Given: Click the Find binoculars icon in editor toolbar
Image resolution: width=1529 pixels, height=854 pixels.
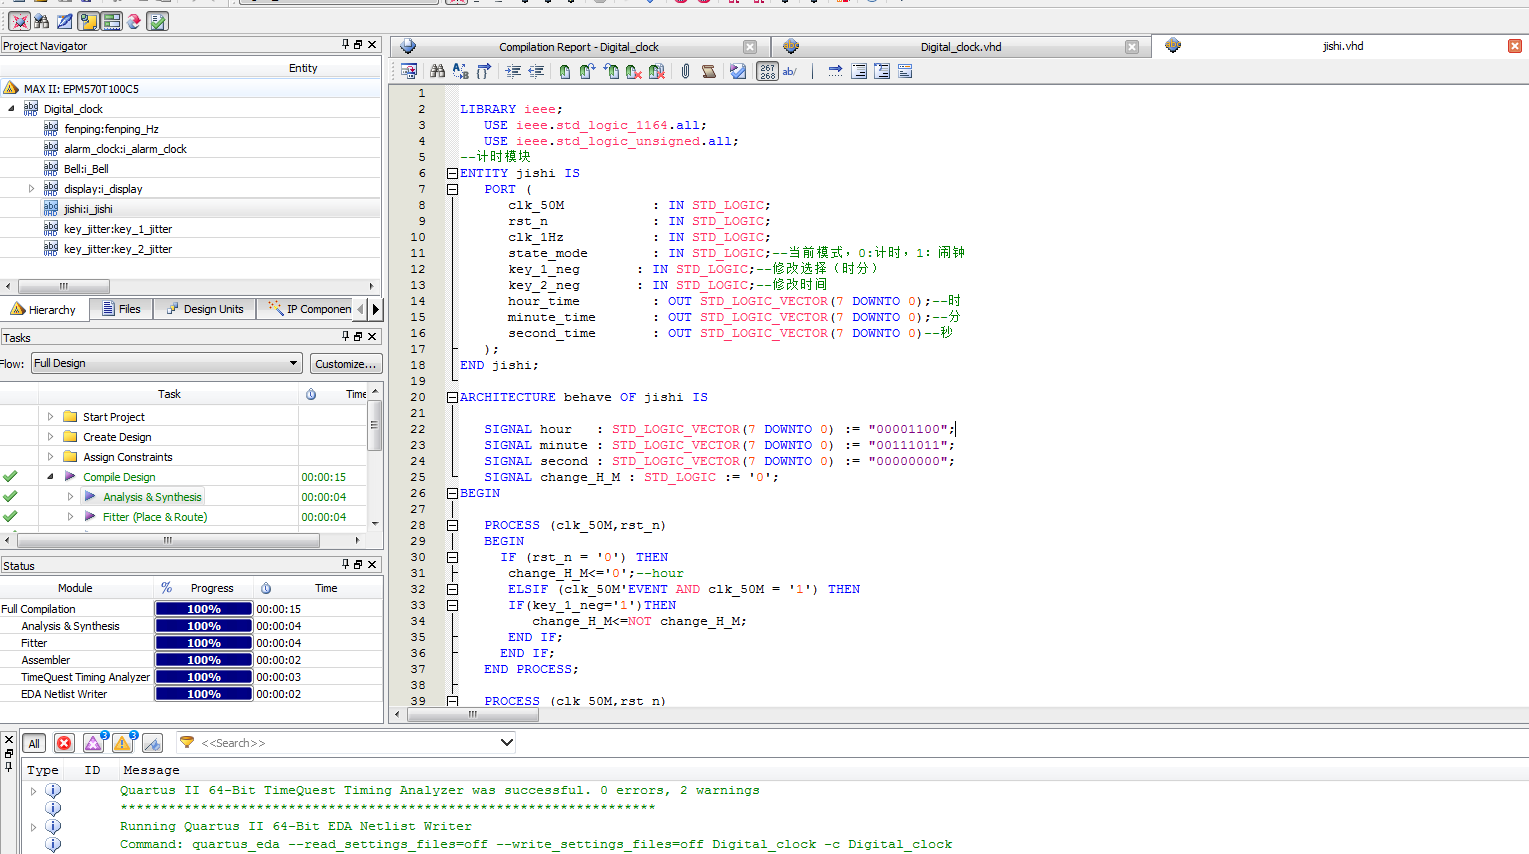Looking at the screenshot, I should coord(437,71).
